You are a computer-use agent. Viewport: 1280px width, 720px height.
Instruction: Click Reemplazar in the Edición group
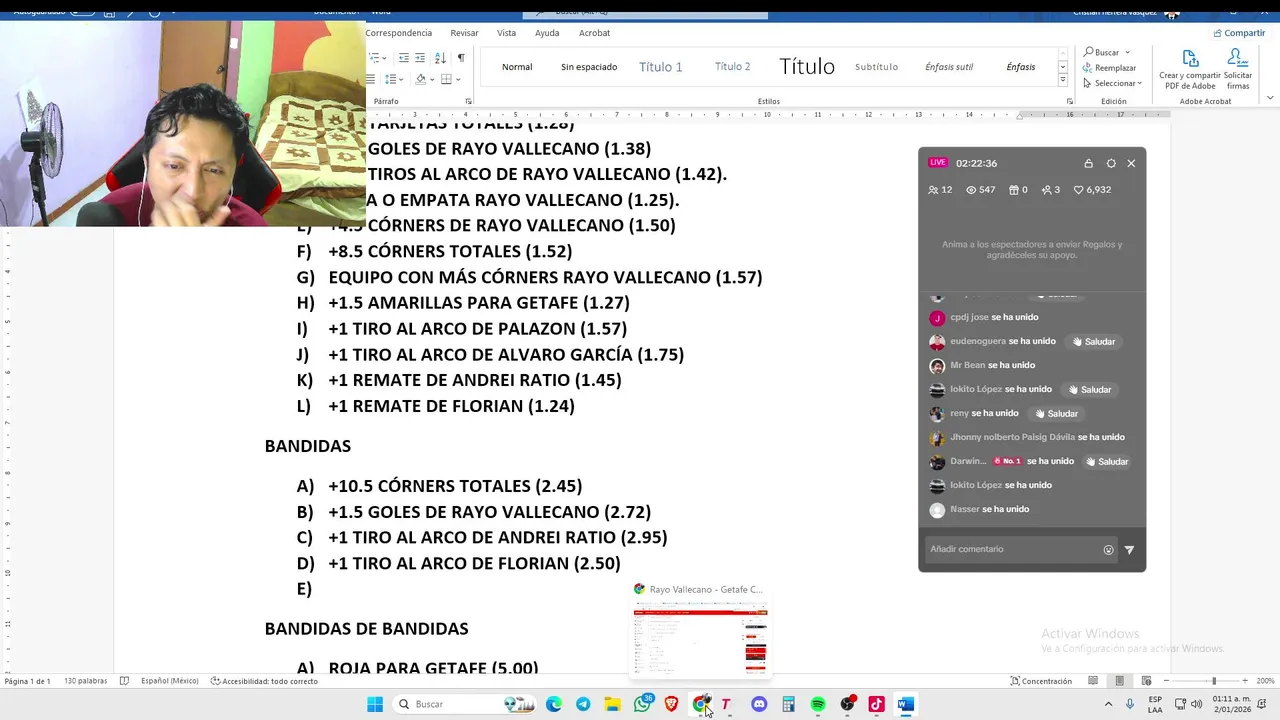pos(1110,68)
